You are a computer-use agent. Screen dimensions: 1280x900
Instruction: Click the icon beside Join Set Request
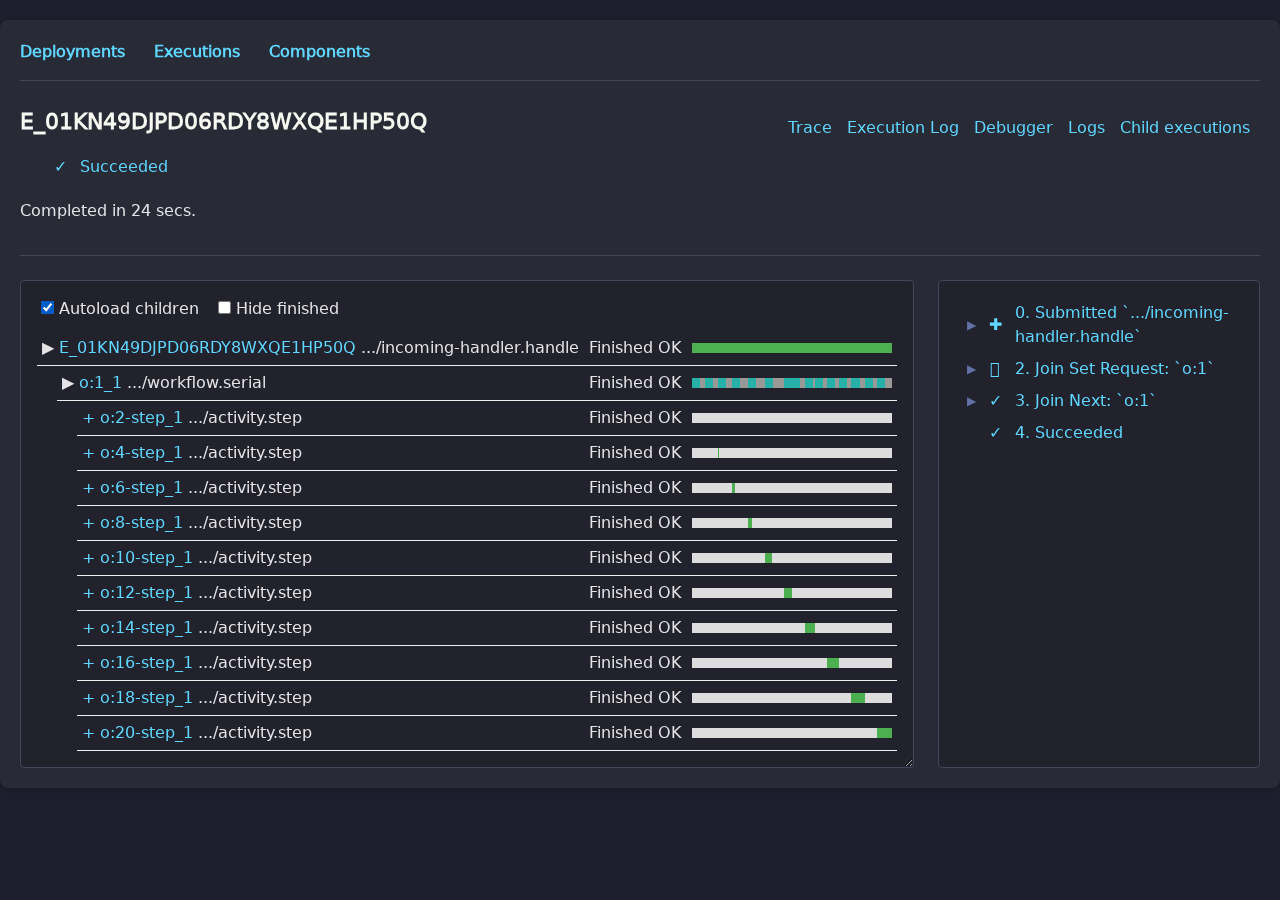(995, 369)
